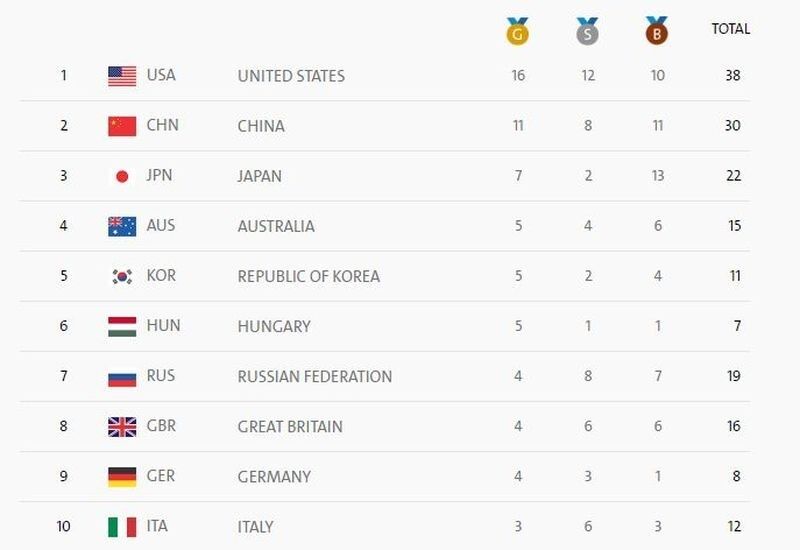
Task: Click the Germany flag icon
Action: pos(122,477)
